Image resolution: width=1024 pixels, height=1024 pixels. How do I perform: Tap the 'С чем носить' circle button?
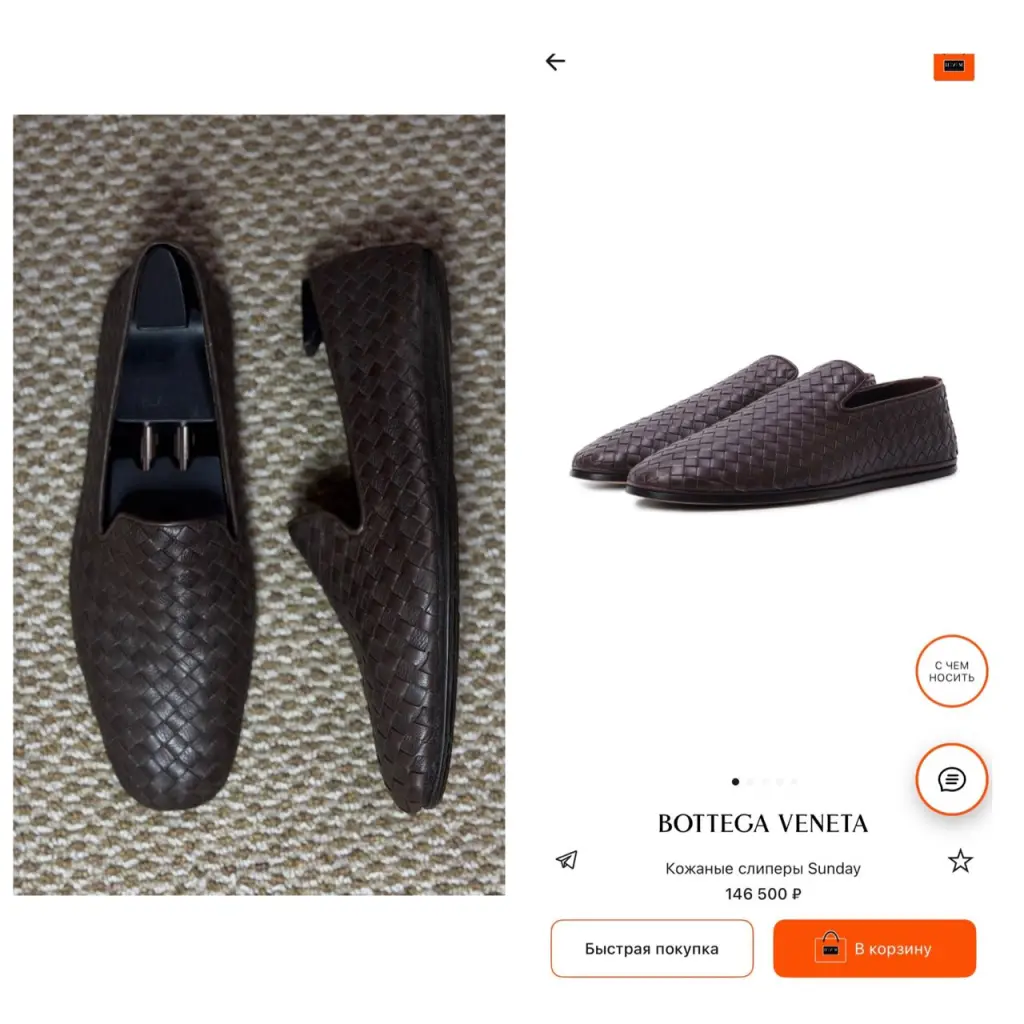click(952, 671)
